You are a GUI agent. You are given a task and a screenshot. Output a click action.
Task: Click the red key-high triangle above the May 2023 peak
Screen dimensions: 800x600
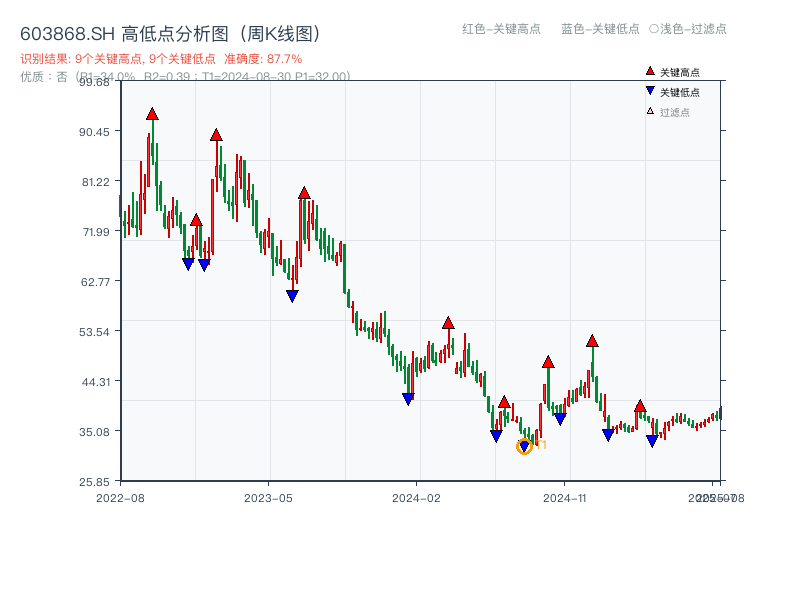(304, 194)
